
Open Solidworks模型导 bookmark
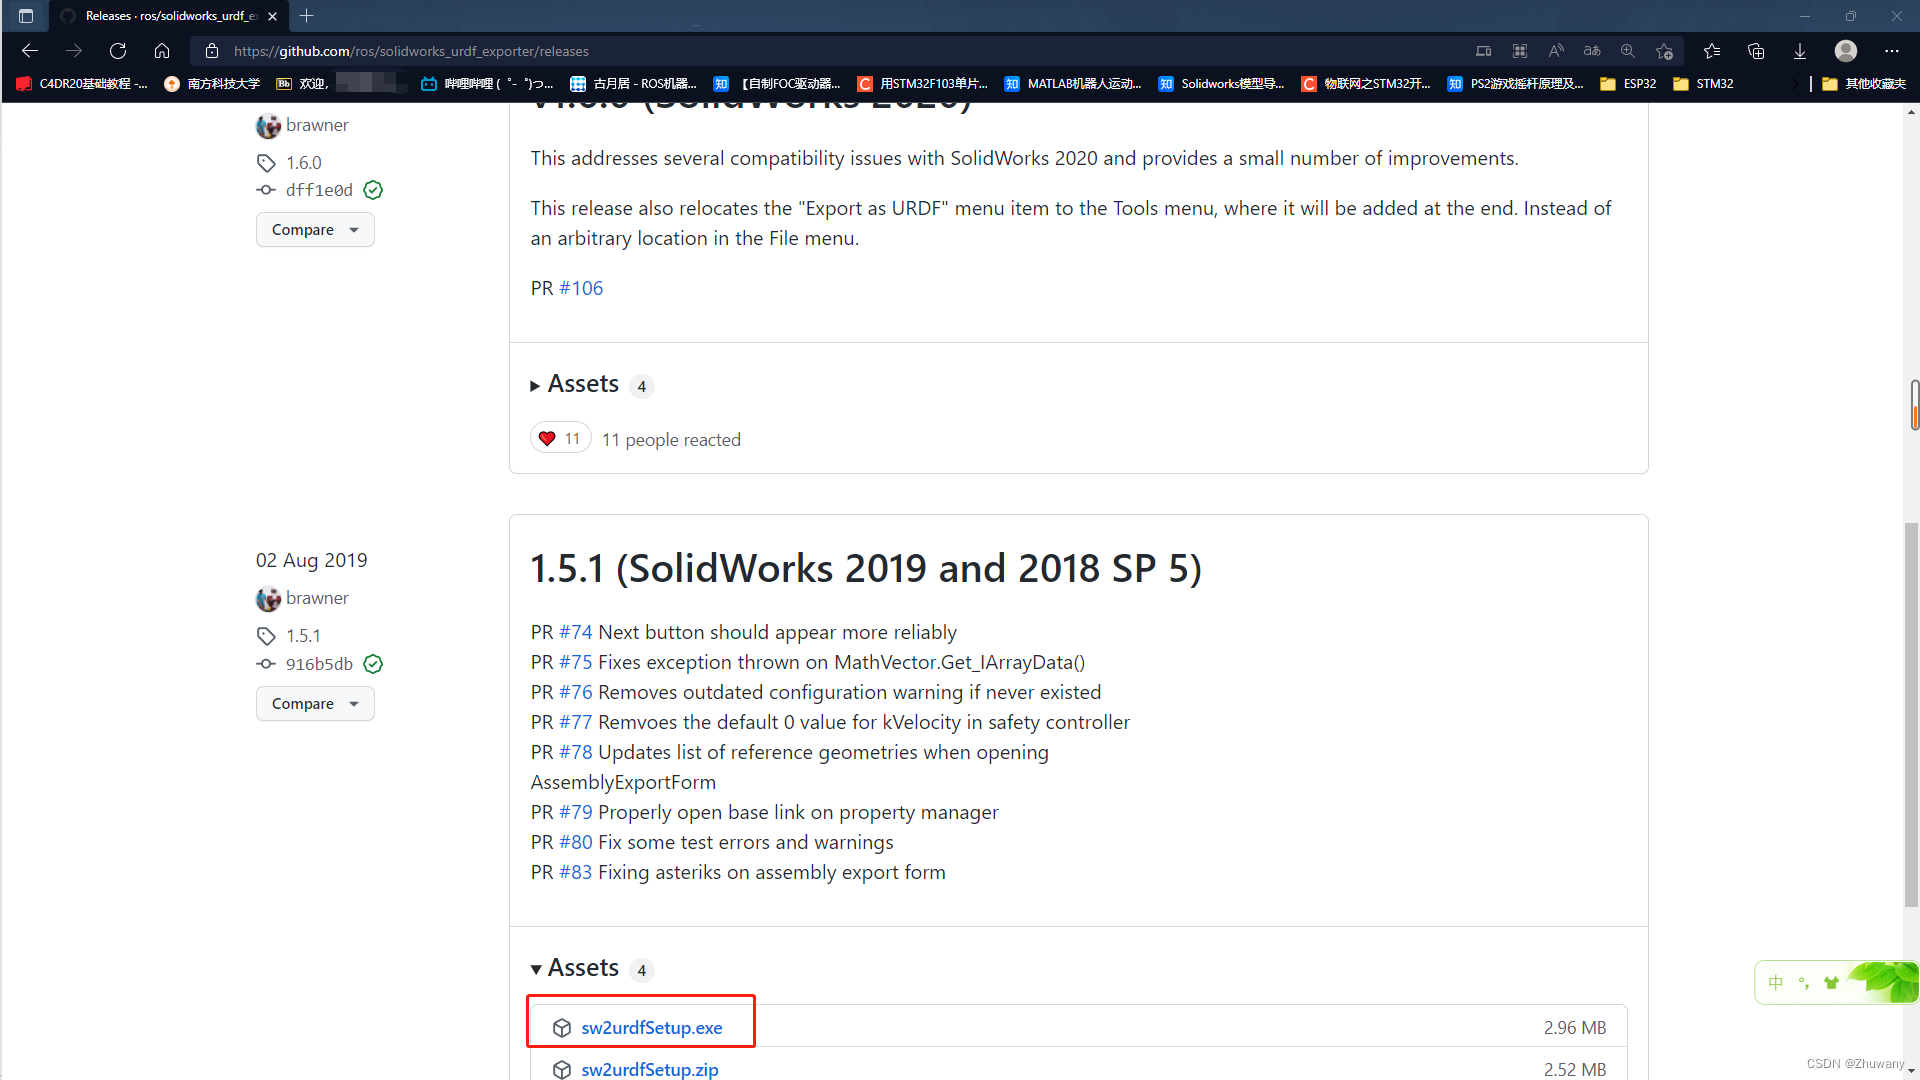coord(1221,84)
